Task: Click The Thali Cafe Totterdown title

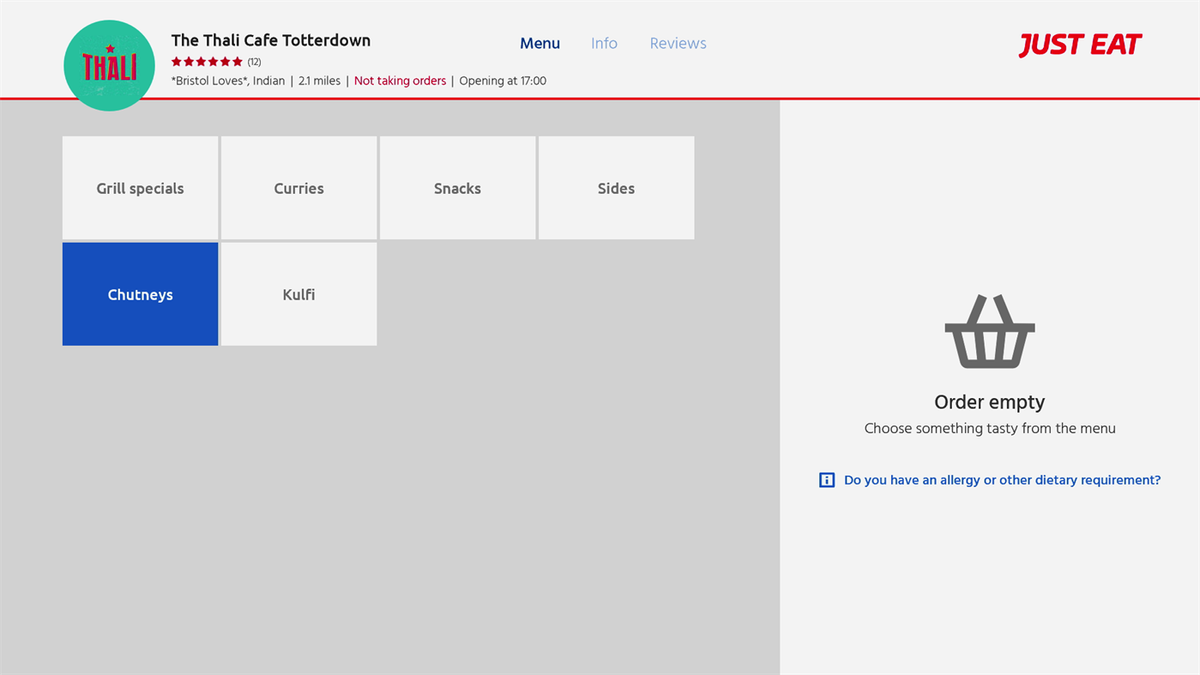Action: pos(271,40)
